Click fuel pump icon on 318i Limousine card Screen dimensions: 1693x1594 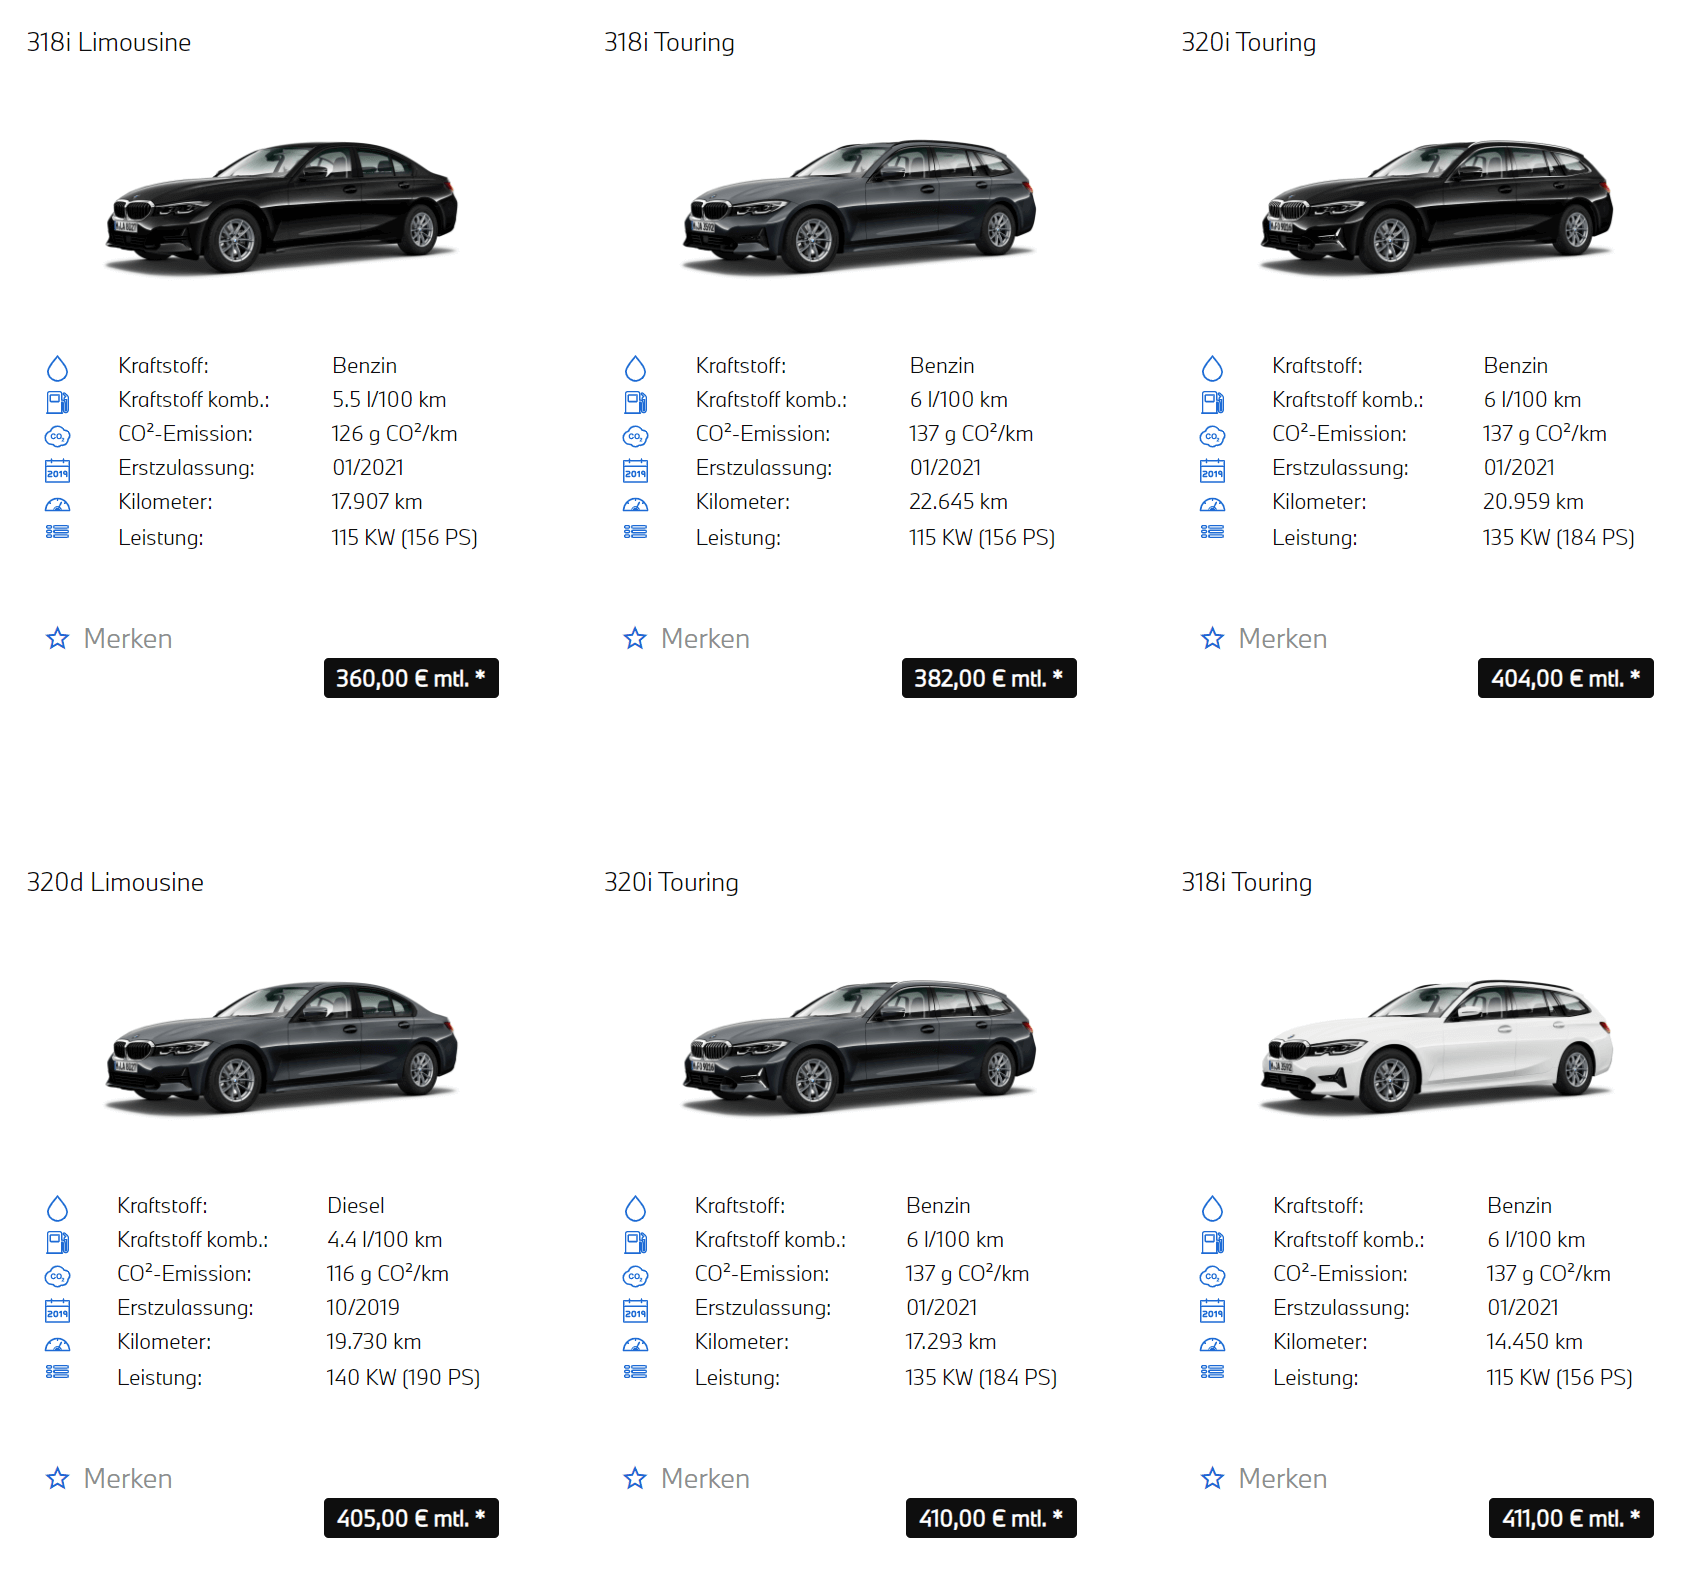(x=58, y=402)
